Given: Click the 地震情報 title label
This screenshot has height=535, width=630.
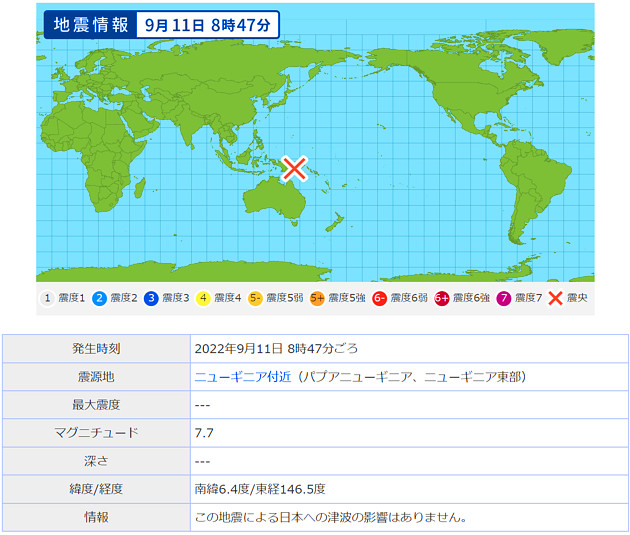Looking at the screenshot, I should (x=91, y=25).
